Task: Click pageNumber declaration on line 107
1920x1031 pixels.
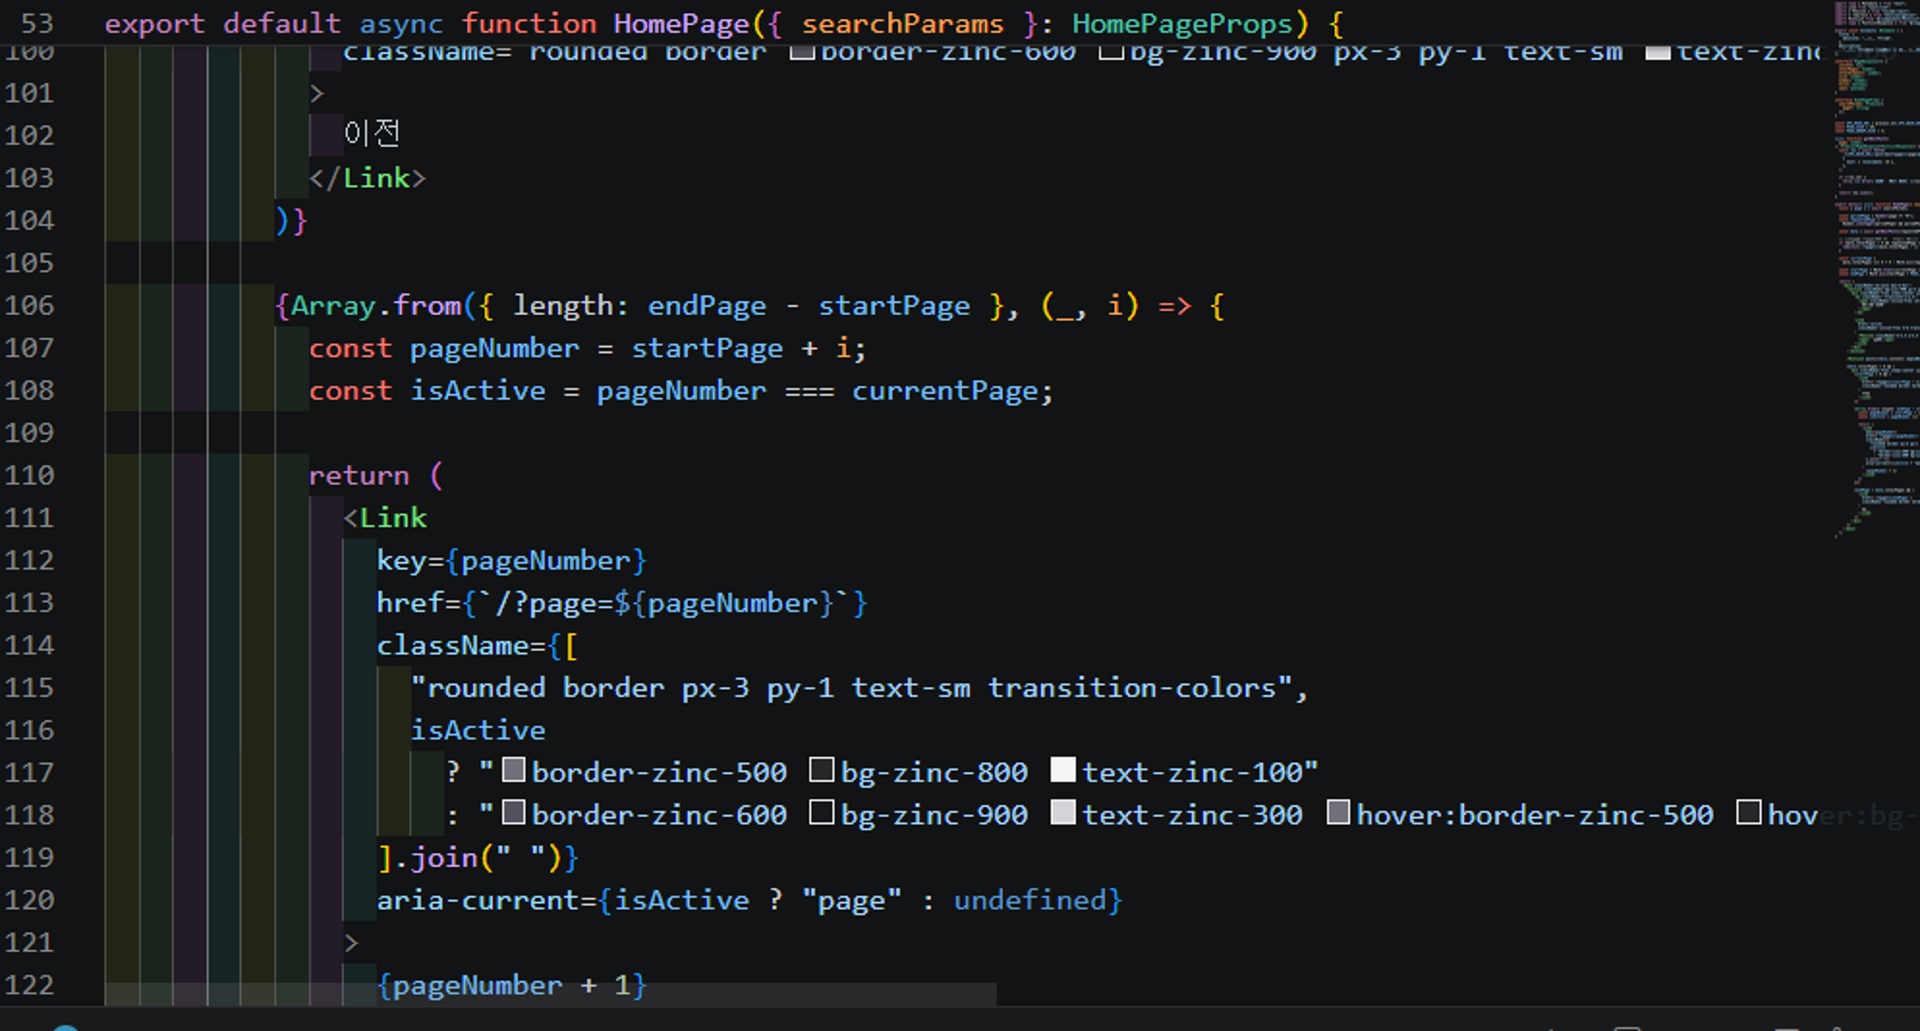Action: [x=494, y=348]
